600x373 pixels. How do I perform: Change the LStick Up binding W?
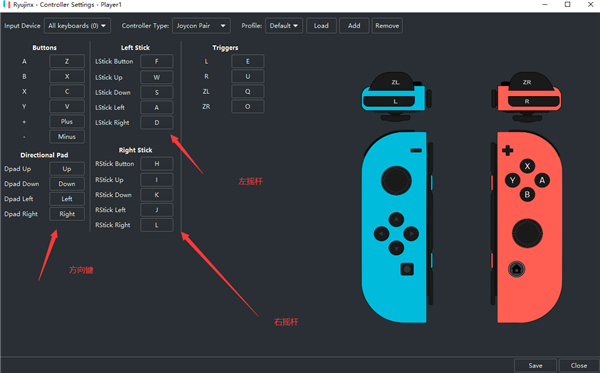point(157,77)
